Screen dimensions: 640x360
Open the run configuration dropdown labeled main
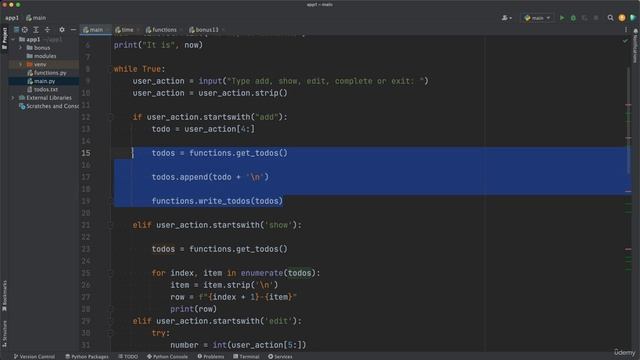click(537, 18)
